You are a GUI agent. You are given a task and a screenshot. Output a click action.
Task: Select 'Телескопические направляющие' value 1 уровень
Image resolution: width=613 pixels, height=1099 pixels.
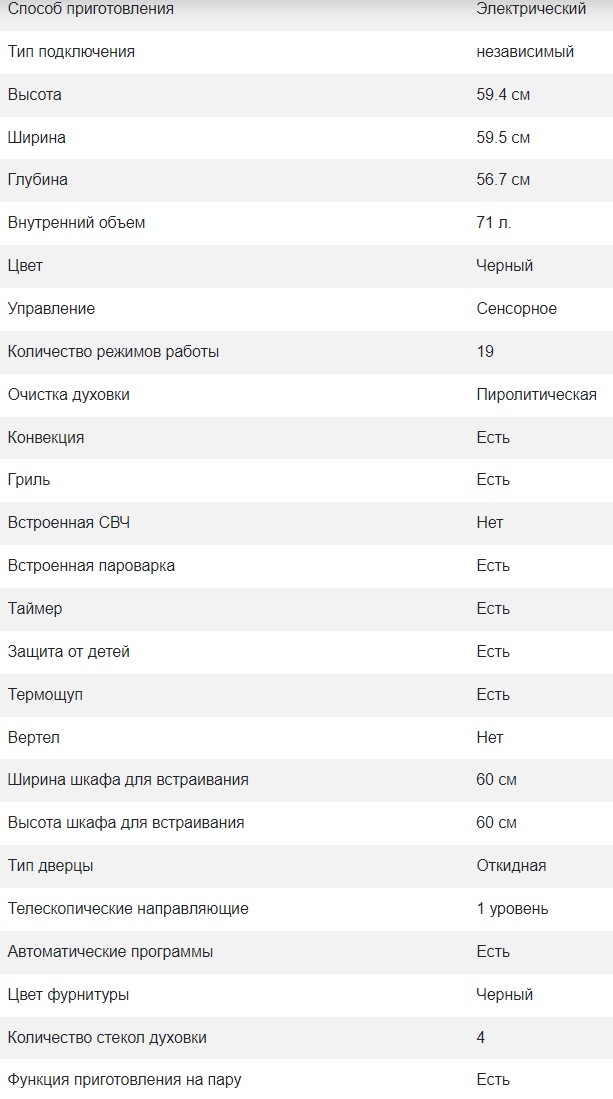pos(512,909)
